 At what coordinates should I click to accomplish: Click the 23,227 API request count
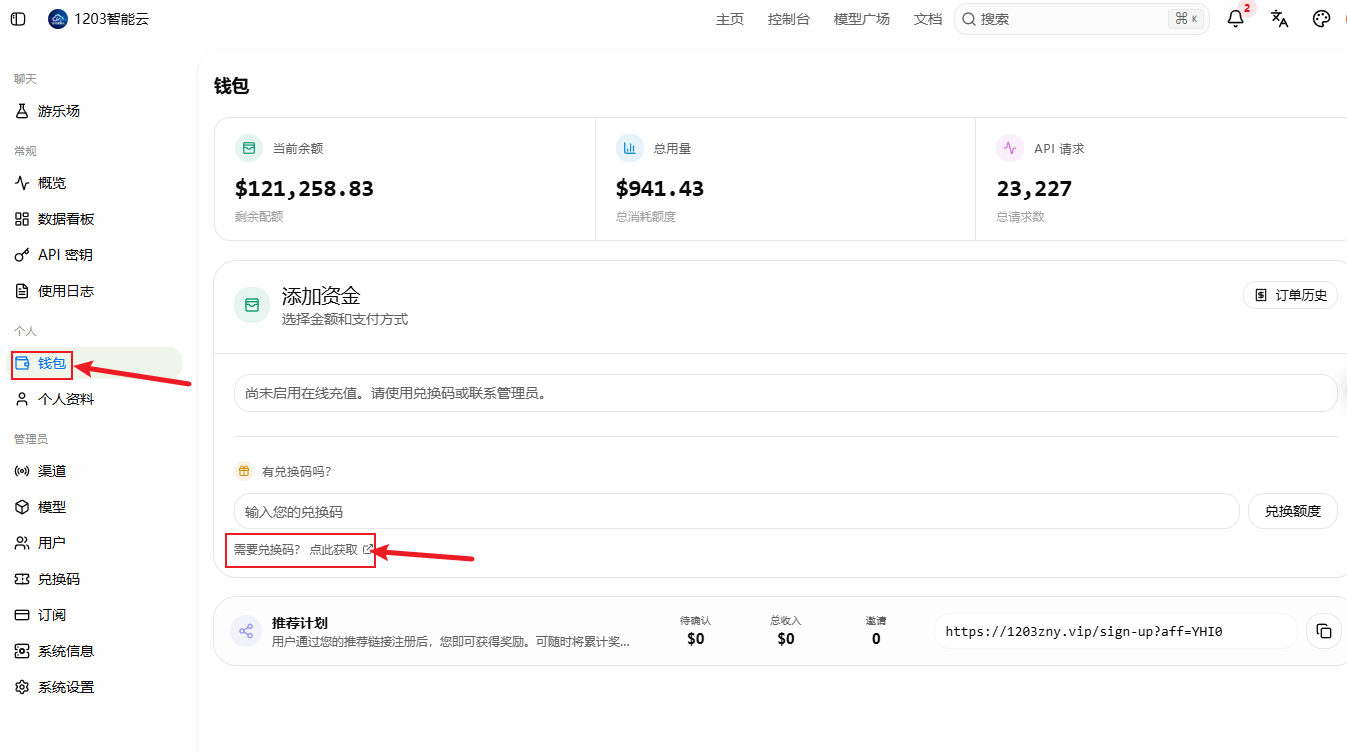coord(1034,188)
